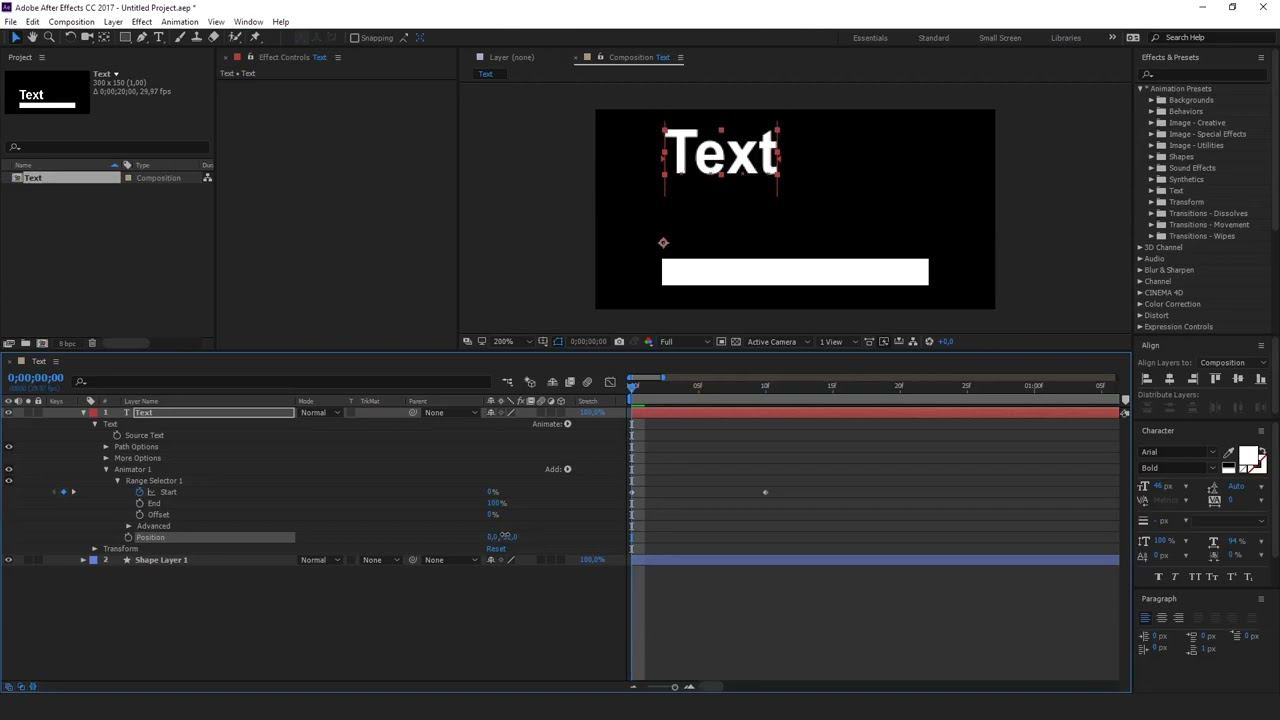
Task: Expand the Path Options property group
Action: pos(106,447)
